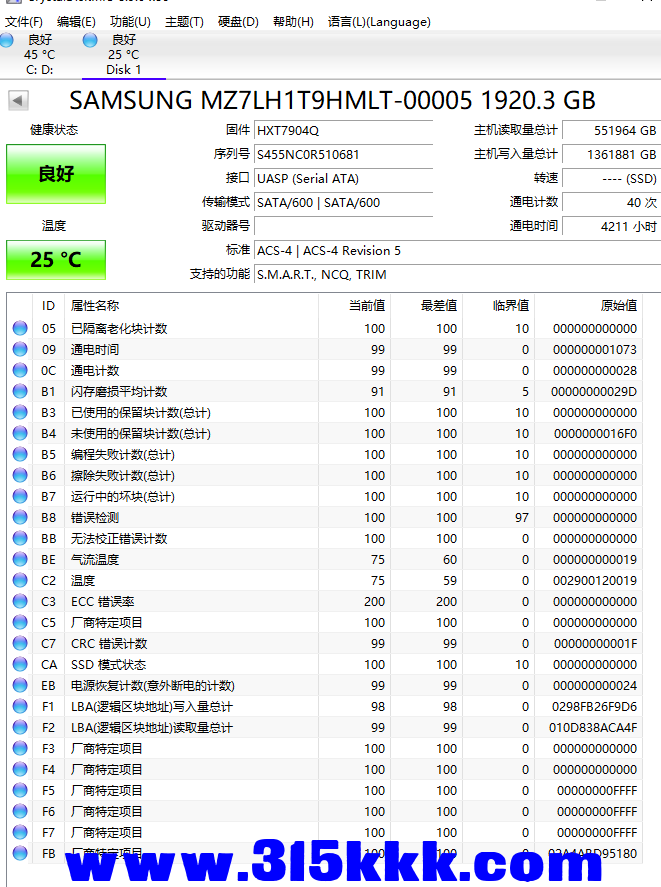This screenshot has width=661, height=887.
Task: Click the green 良好 health status button
Action: 56,174
